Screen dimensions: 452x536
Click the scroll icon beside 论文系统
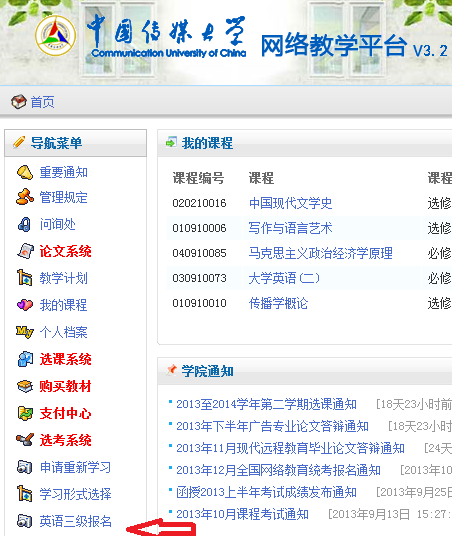(25, 251)
